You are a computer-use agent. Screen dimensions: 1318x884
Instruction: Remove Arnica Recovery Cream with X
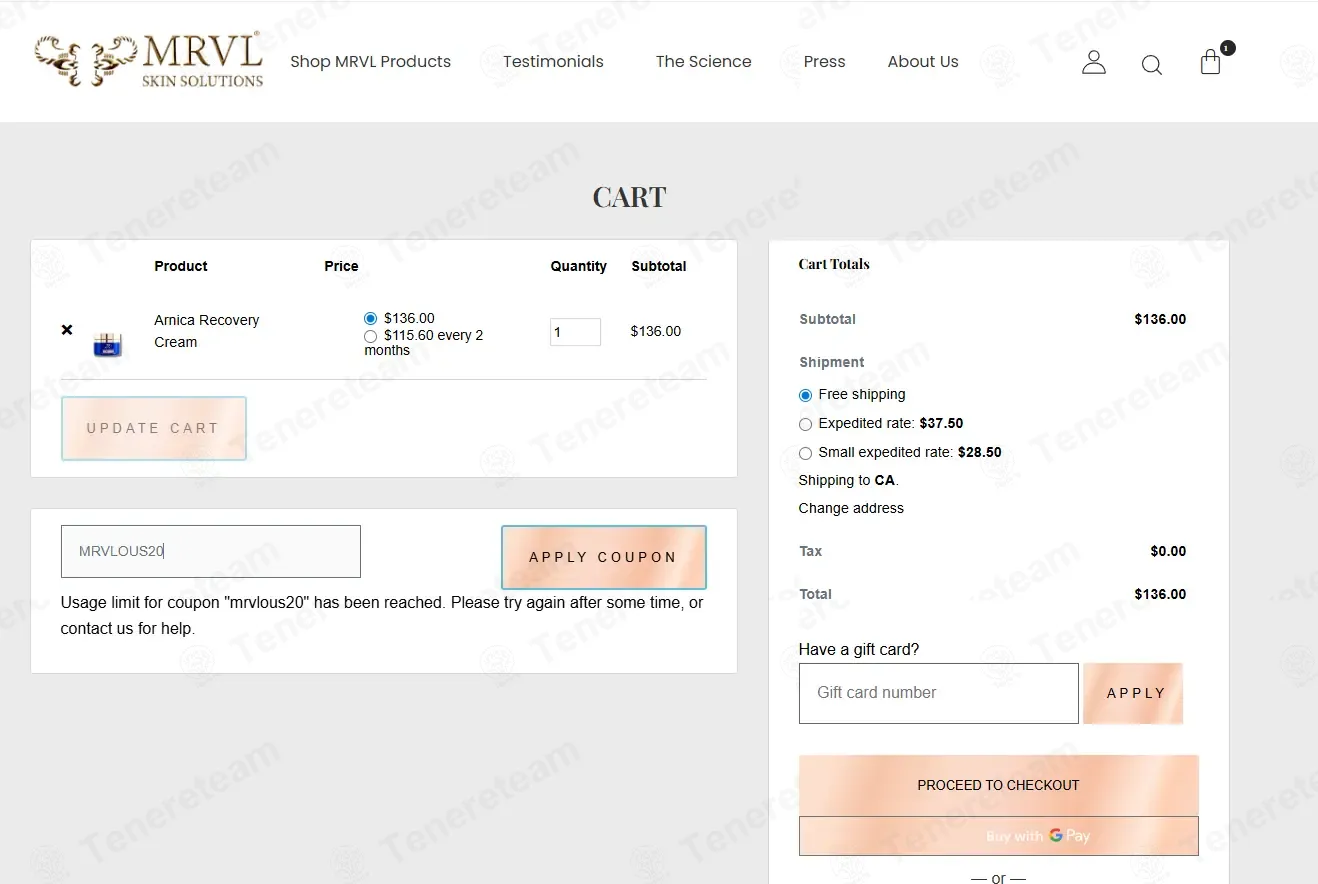pos(67,330)
